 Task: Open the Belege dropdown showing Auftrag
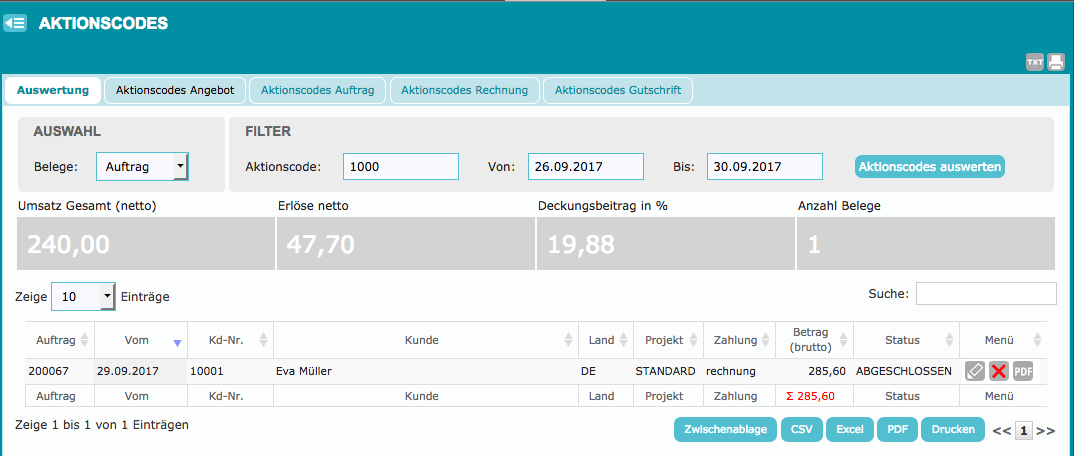coord(142,167)
